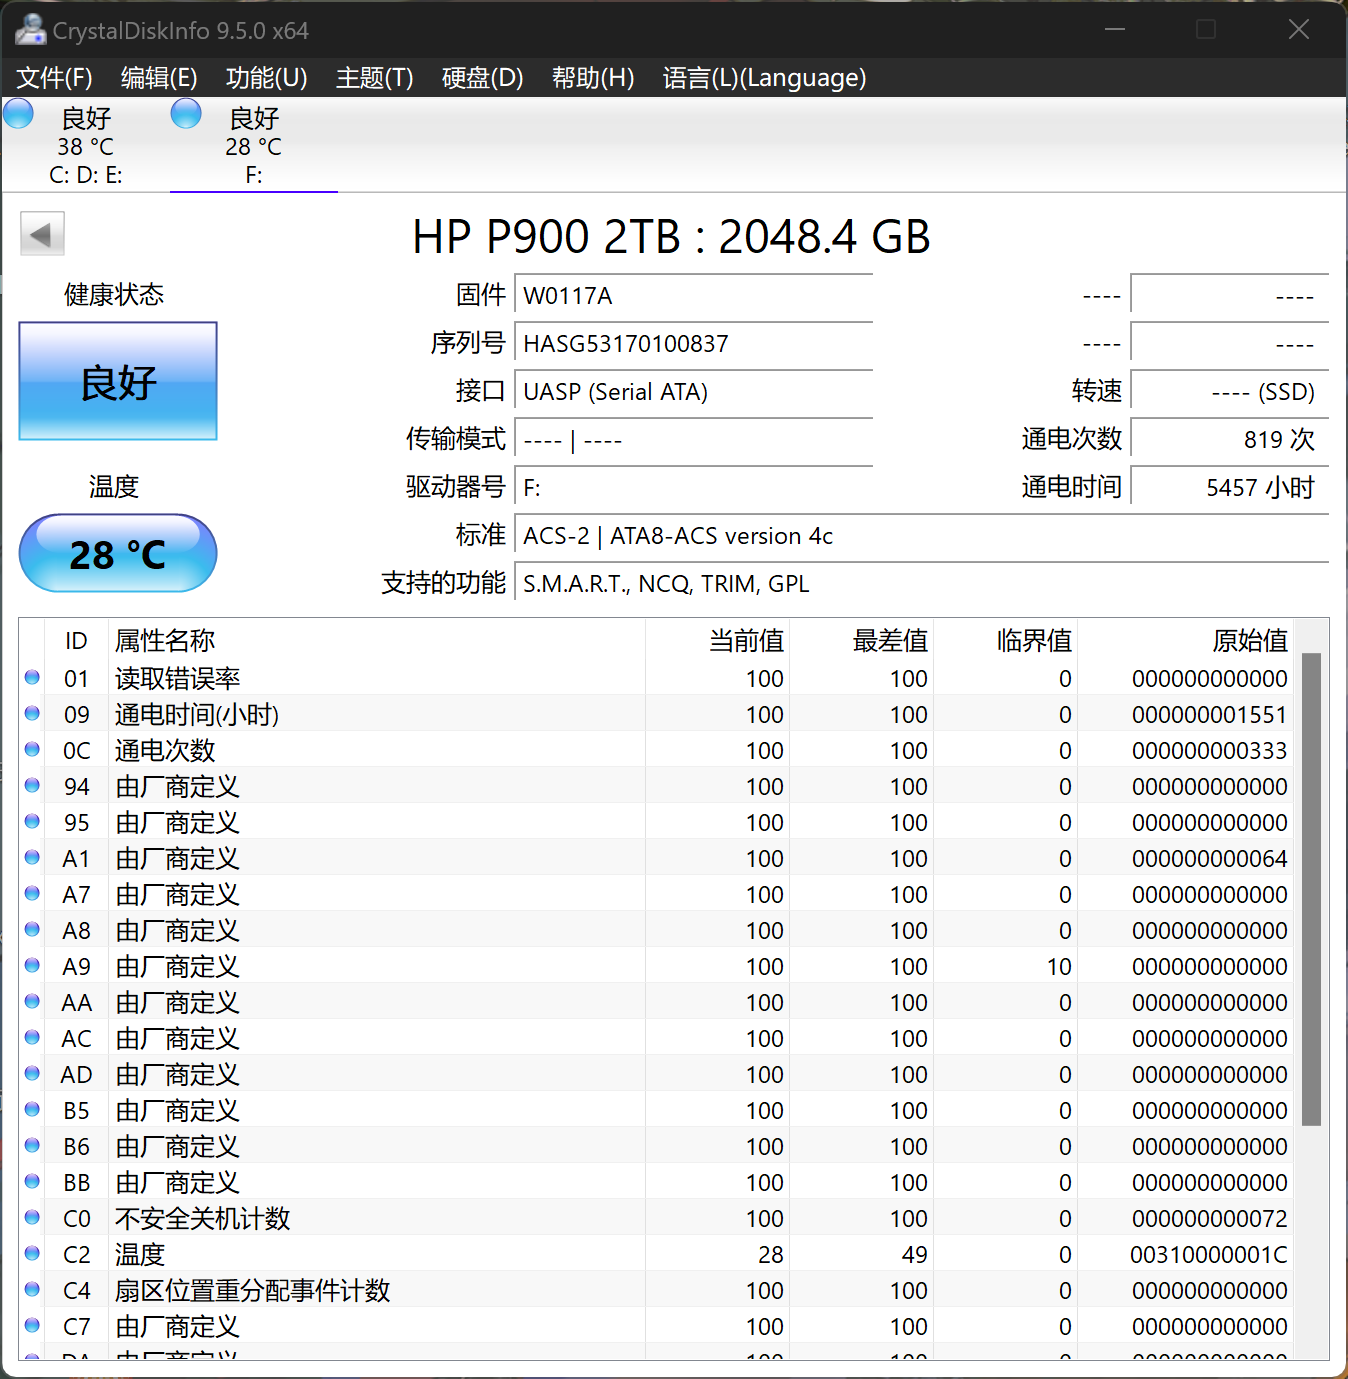Click the back navigation arrow icon
1348x1379 pixels.
click(x=42, y=233)
